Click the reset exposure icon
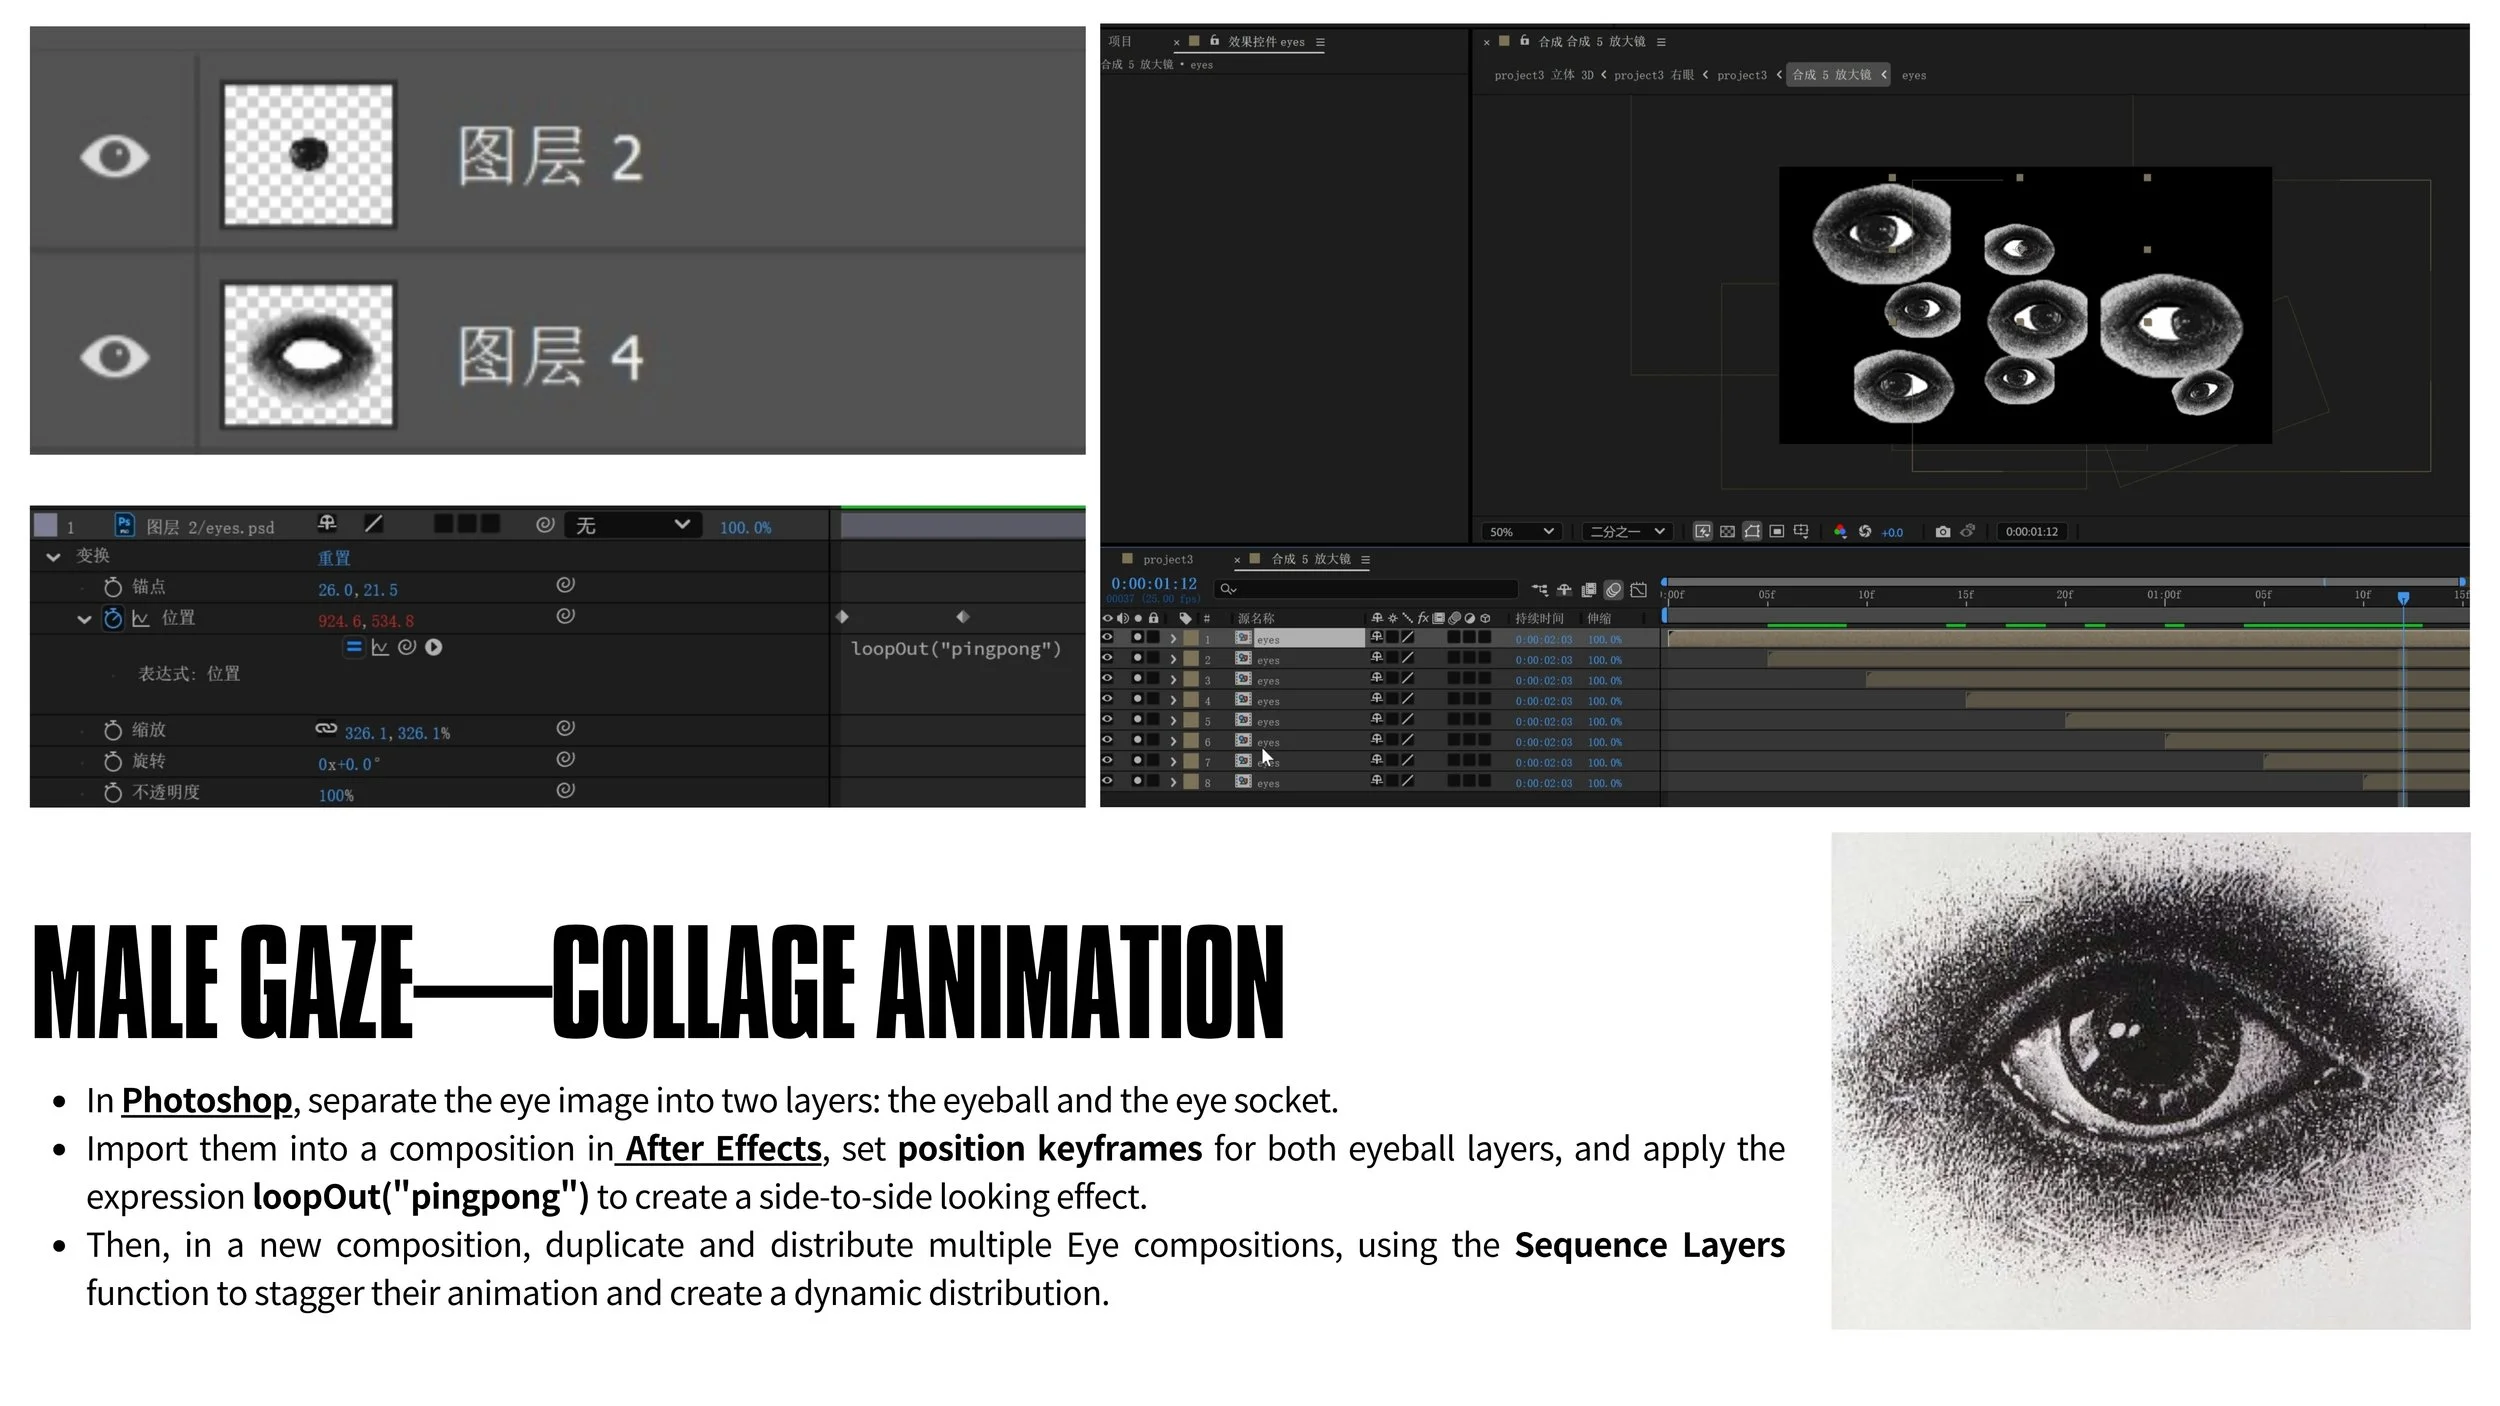 click(1865, 532)
